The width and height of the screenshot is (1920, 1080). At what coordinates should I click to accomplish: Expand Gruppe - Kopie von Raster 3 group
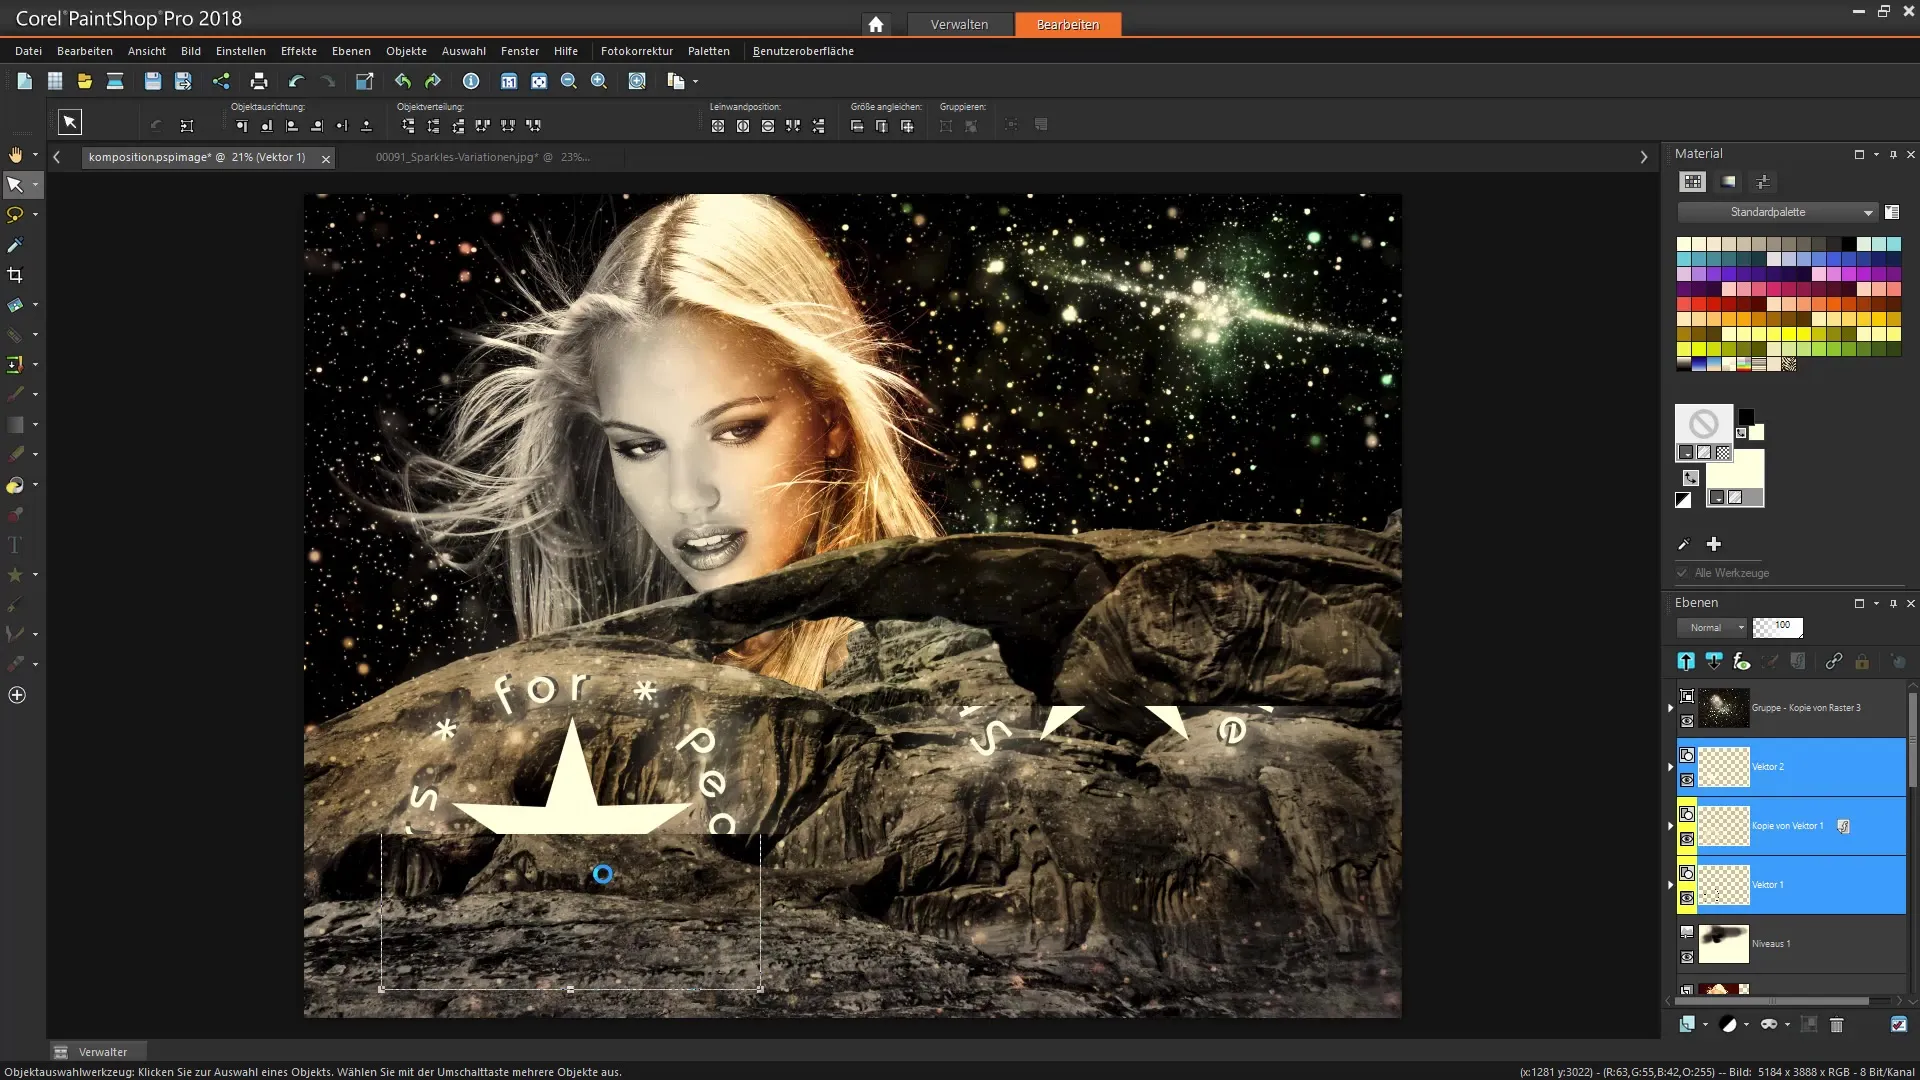point(1670,708)
